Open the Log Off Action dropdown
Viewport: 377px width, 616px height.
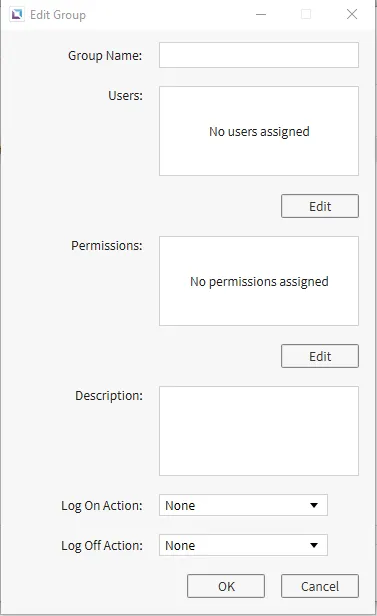(x=243, y=545)
